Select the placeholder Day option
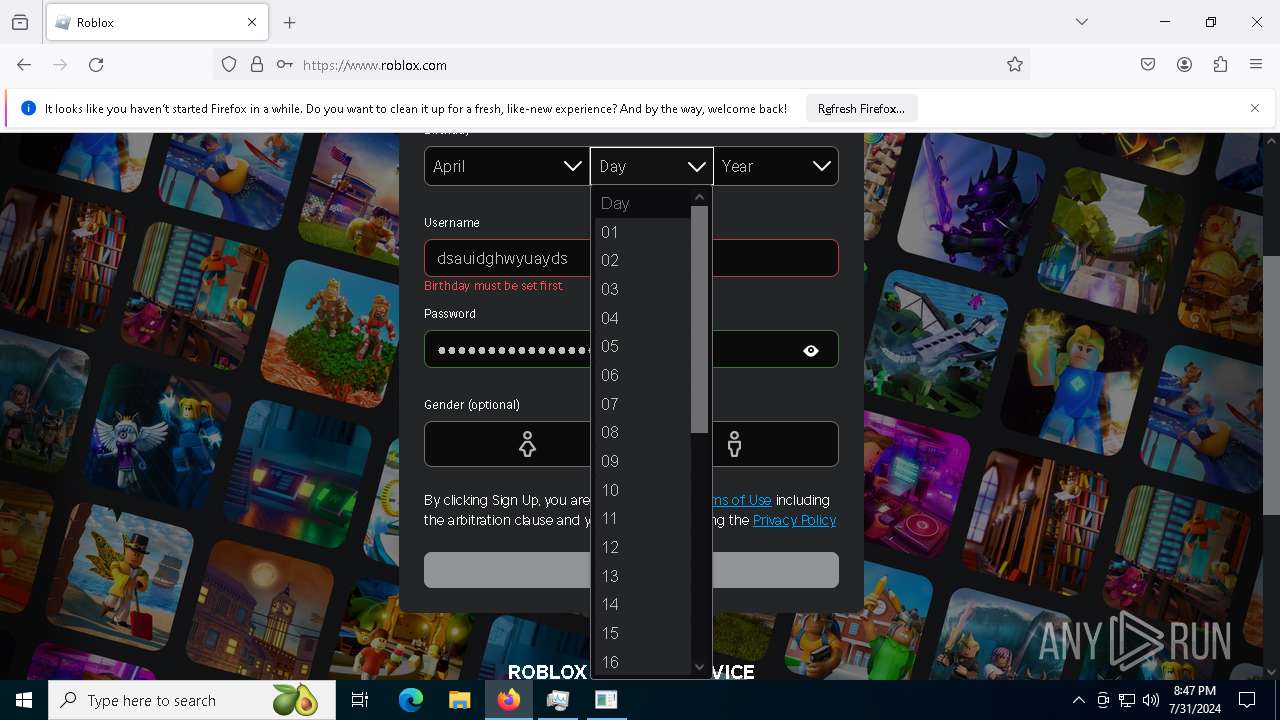Screen dimensions: 1280x720 [x=643, y=203]
